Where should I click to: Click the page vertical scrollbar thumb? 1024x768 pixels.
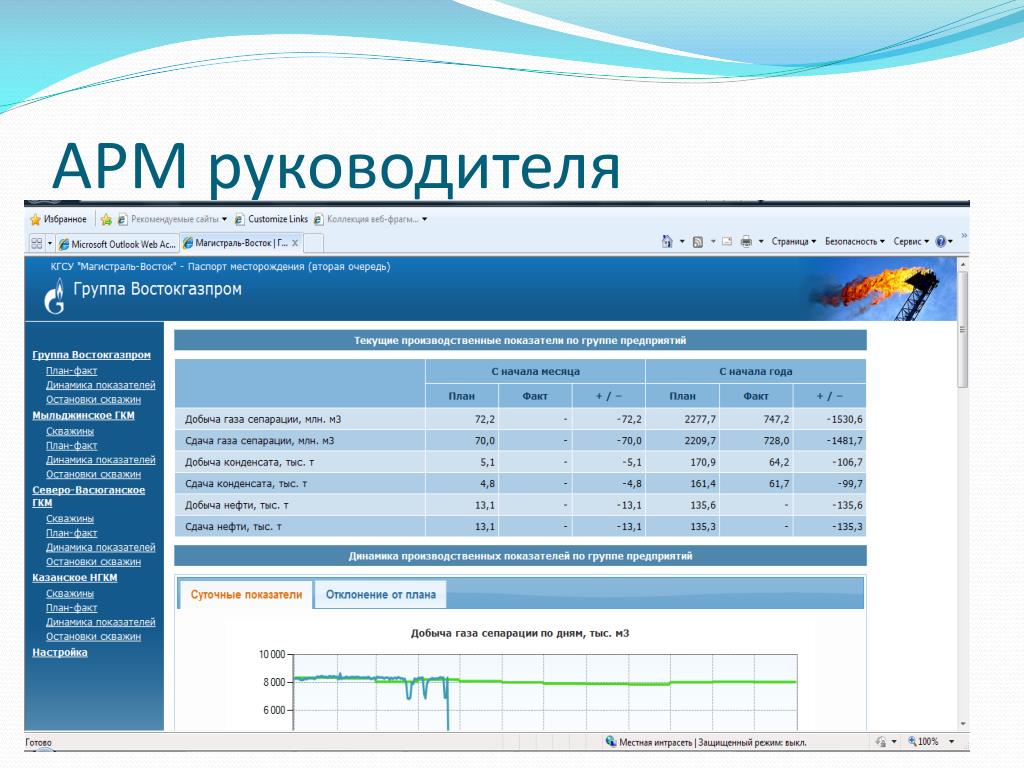[963, 330]
